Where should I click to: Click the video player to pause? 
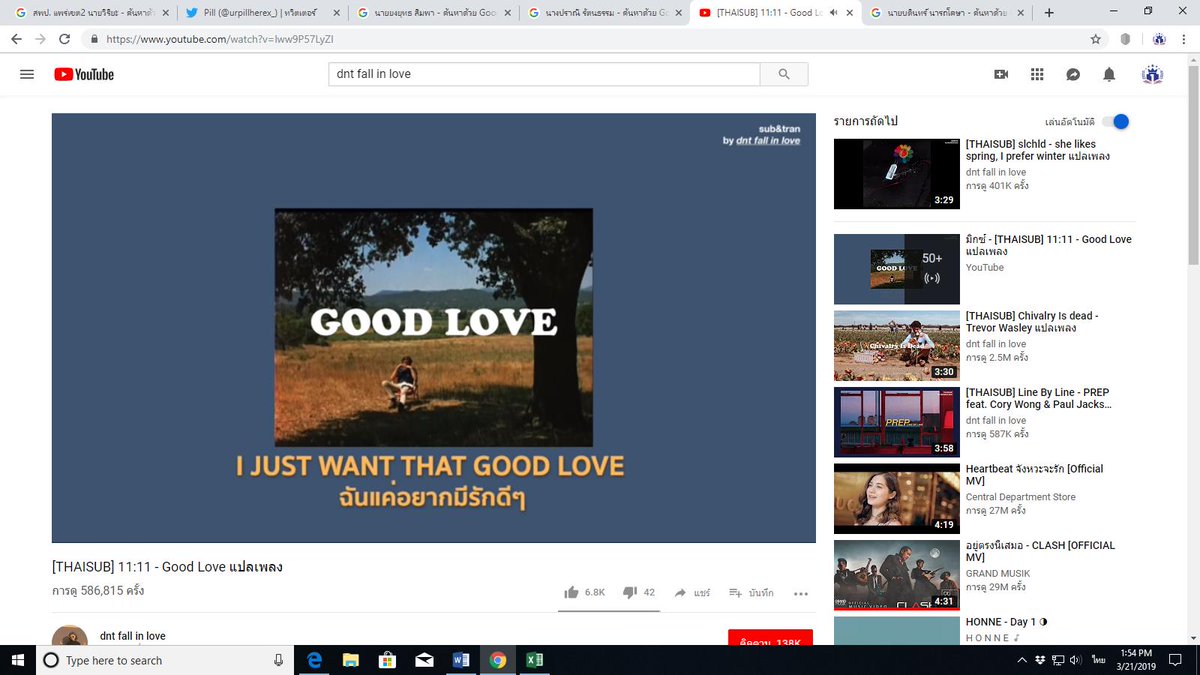point(433,328)
